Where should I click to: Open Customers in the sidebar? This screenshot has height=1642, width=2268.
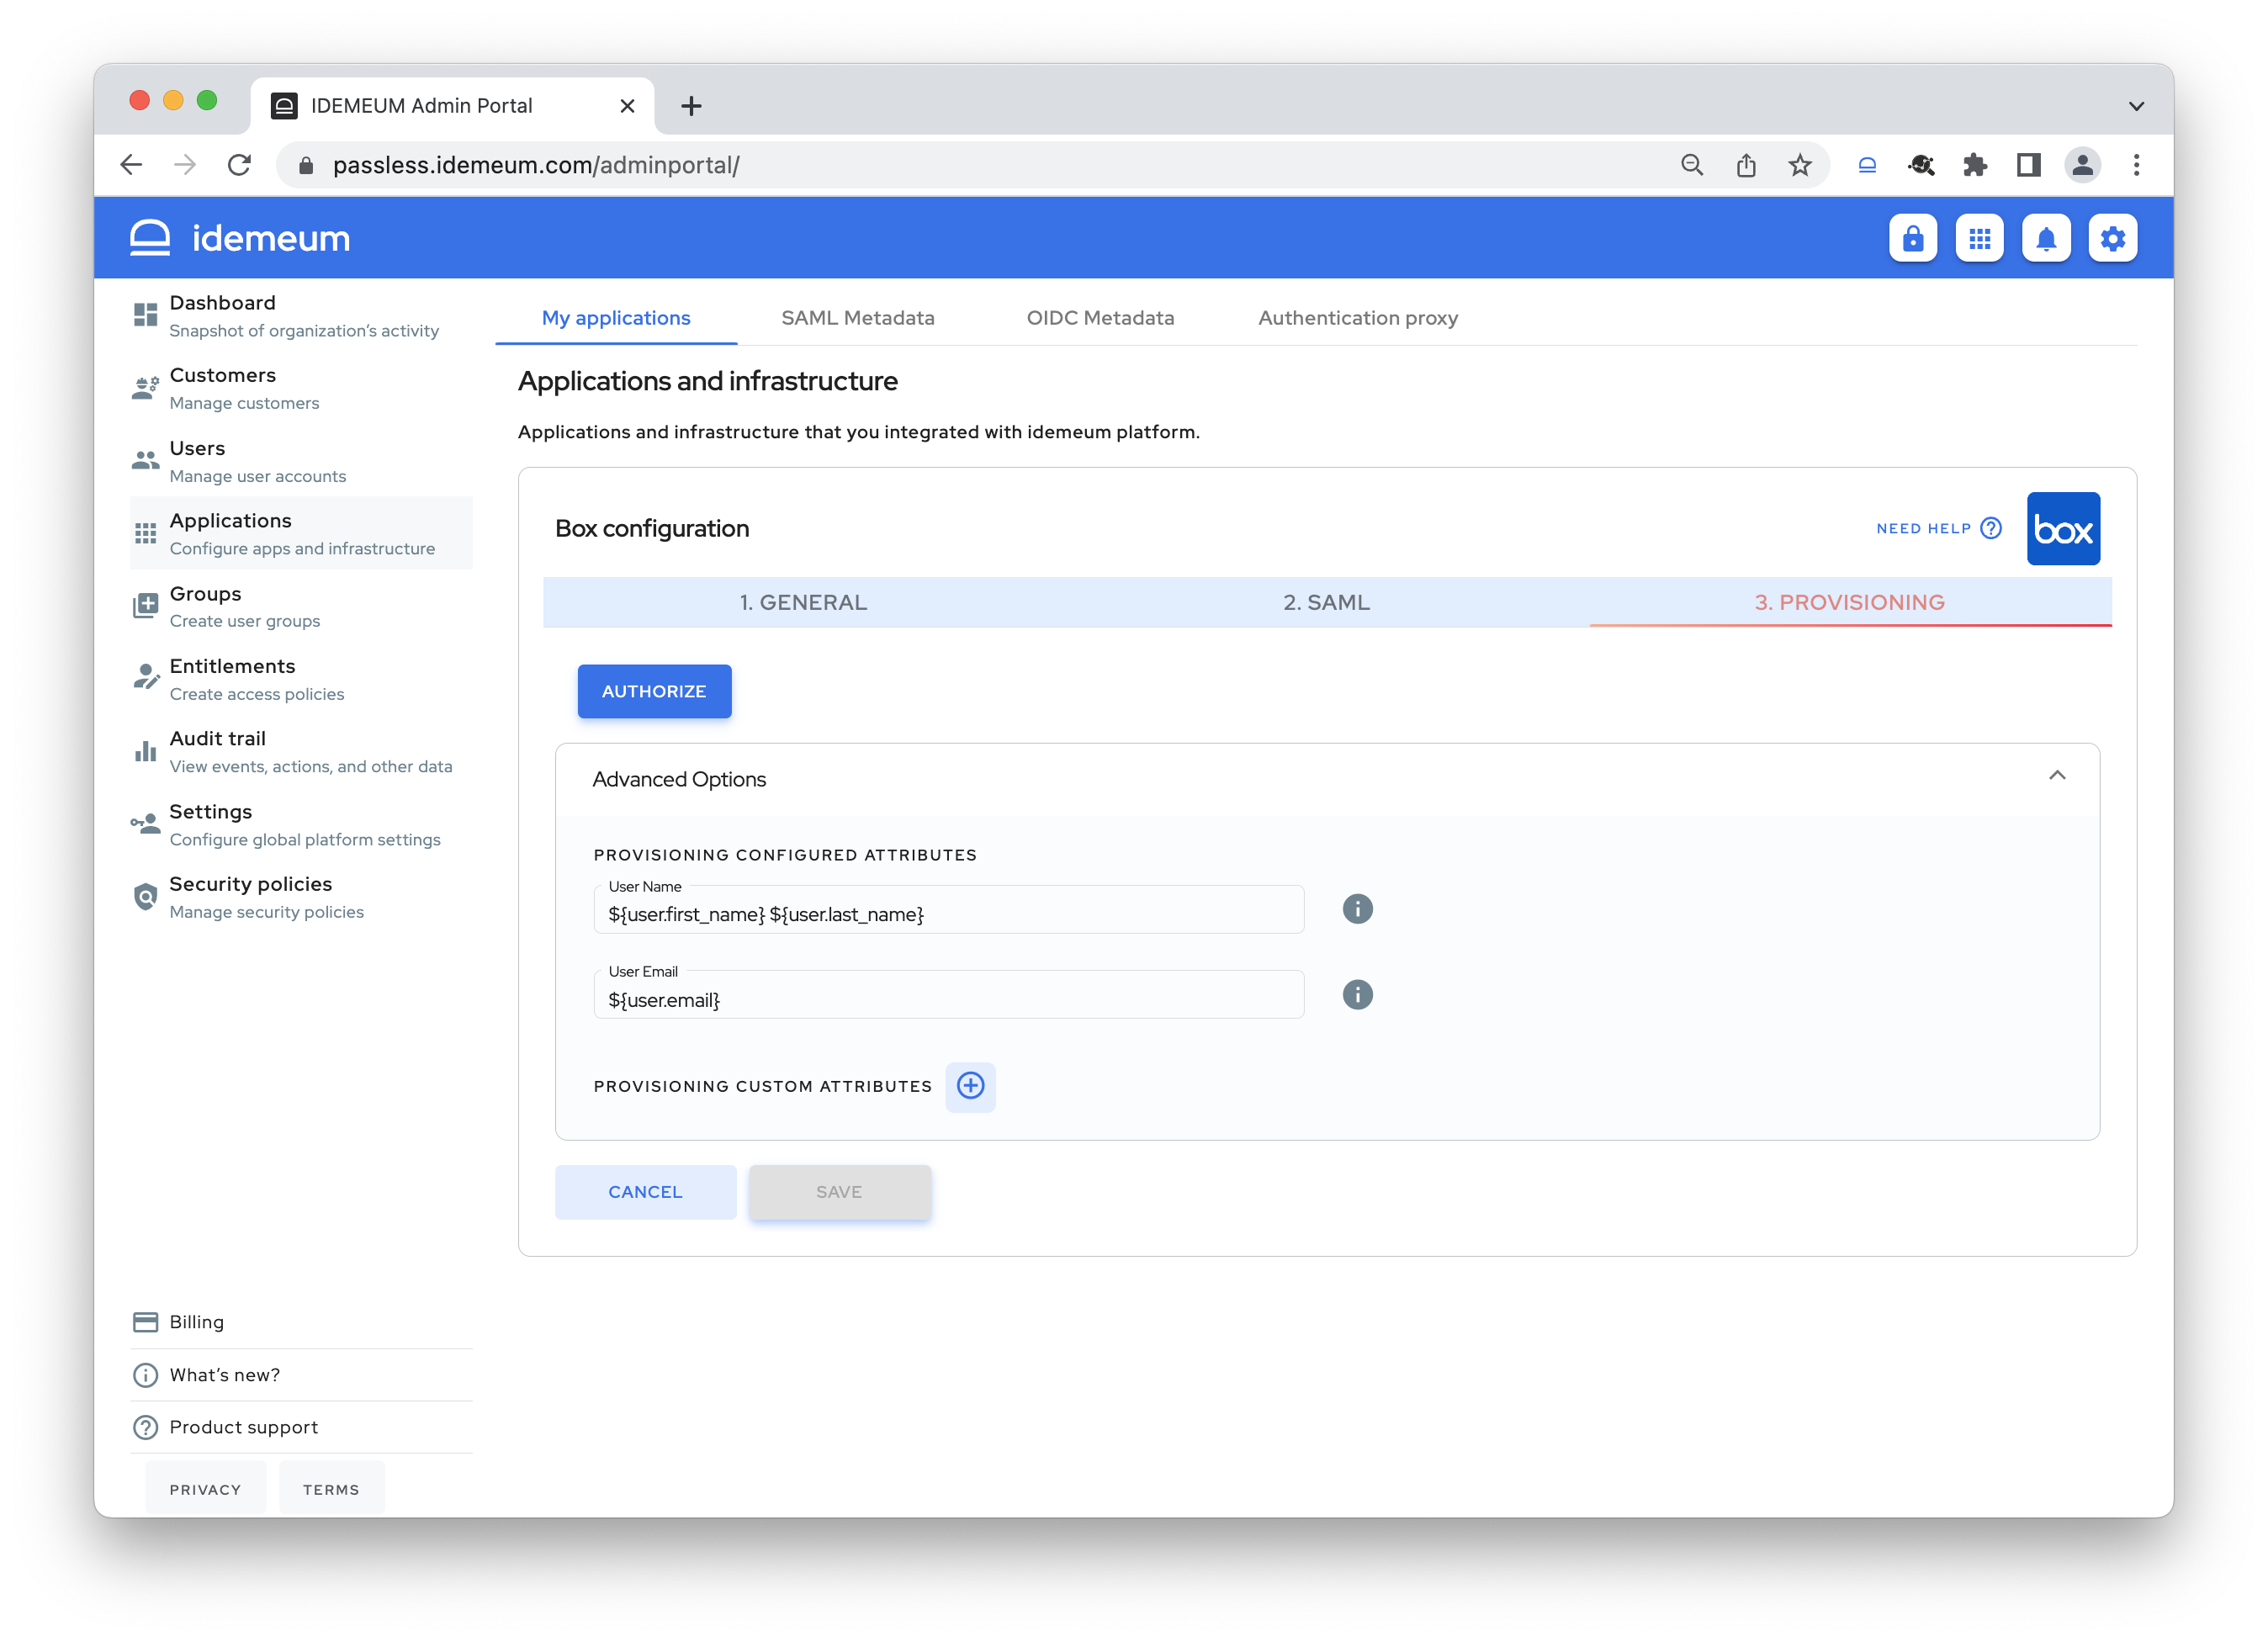[x=301, y=388]
